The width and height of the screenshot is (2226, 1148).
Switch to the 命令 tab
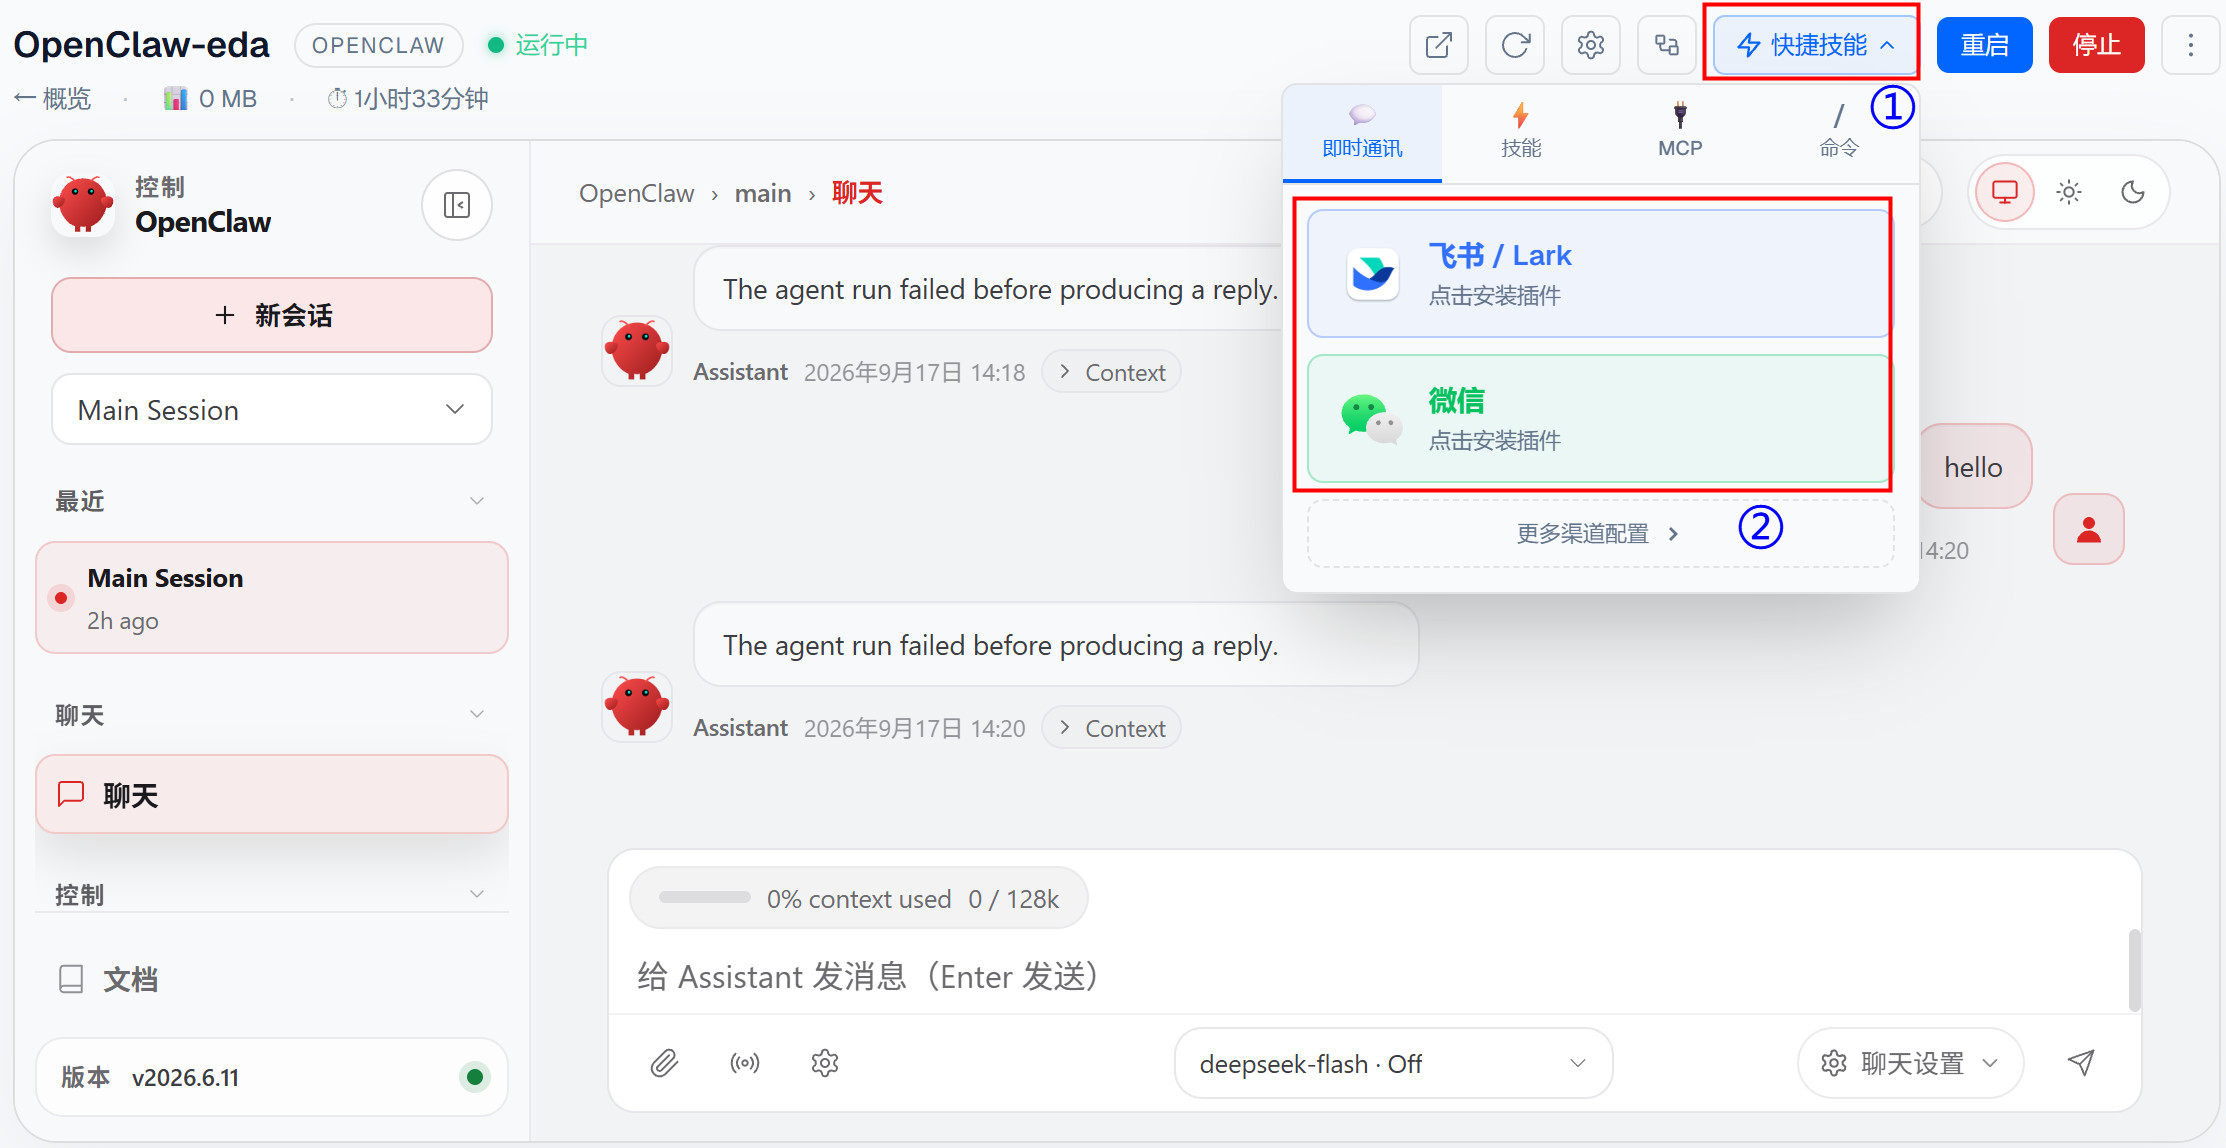coord(1838,132)
